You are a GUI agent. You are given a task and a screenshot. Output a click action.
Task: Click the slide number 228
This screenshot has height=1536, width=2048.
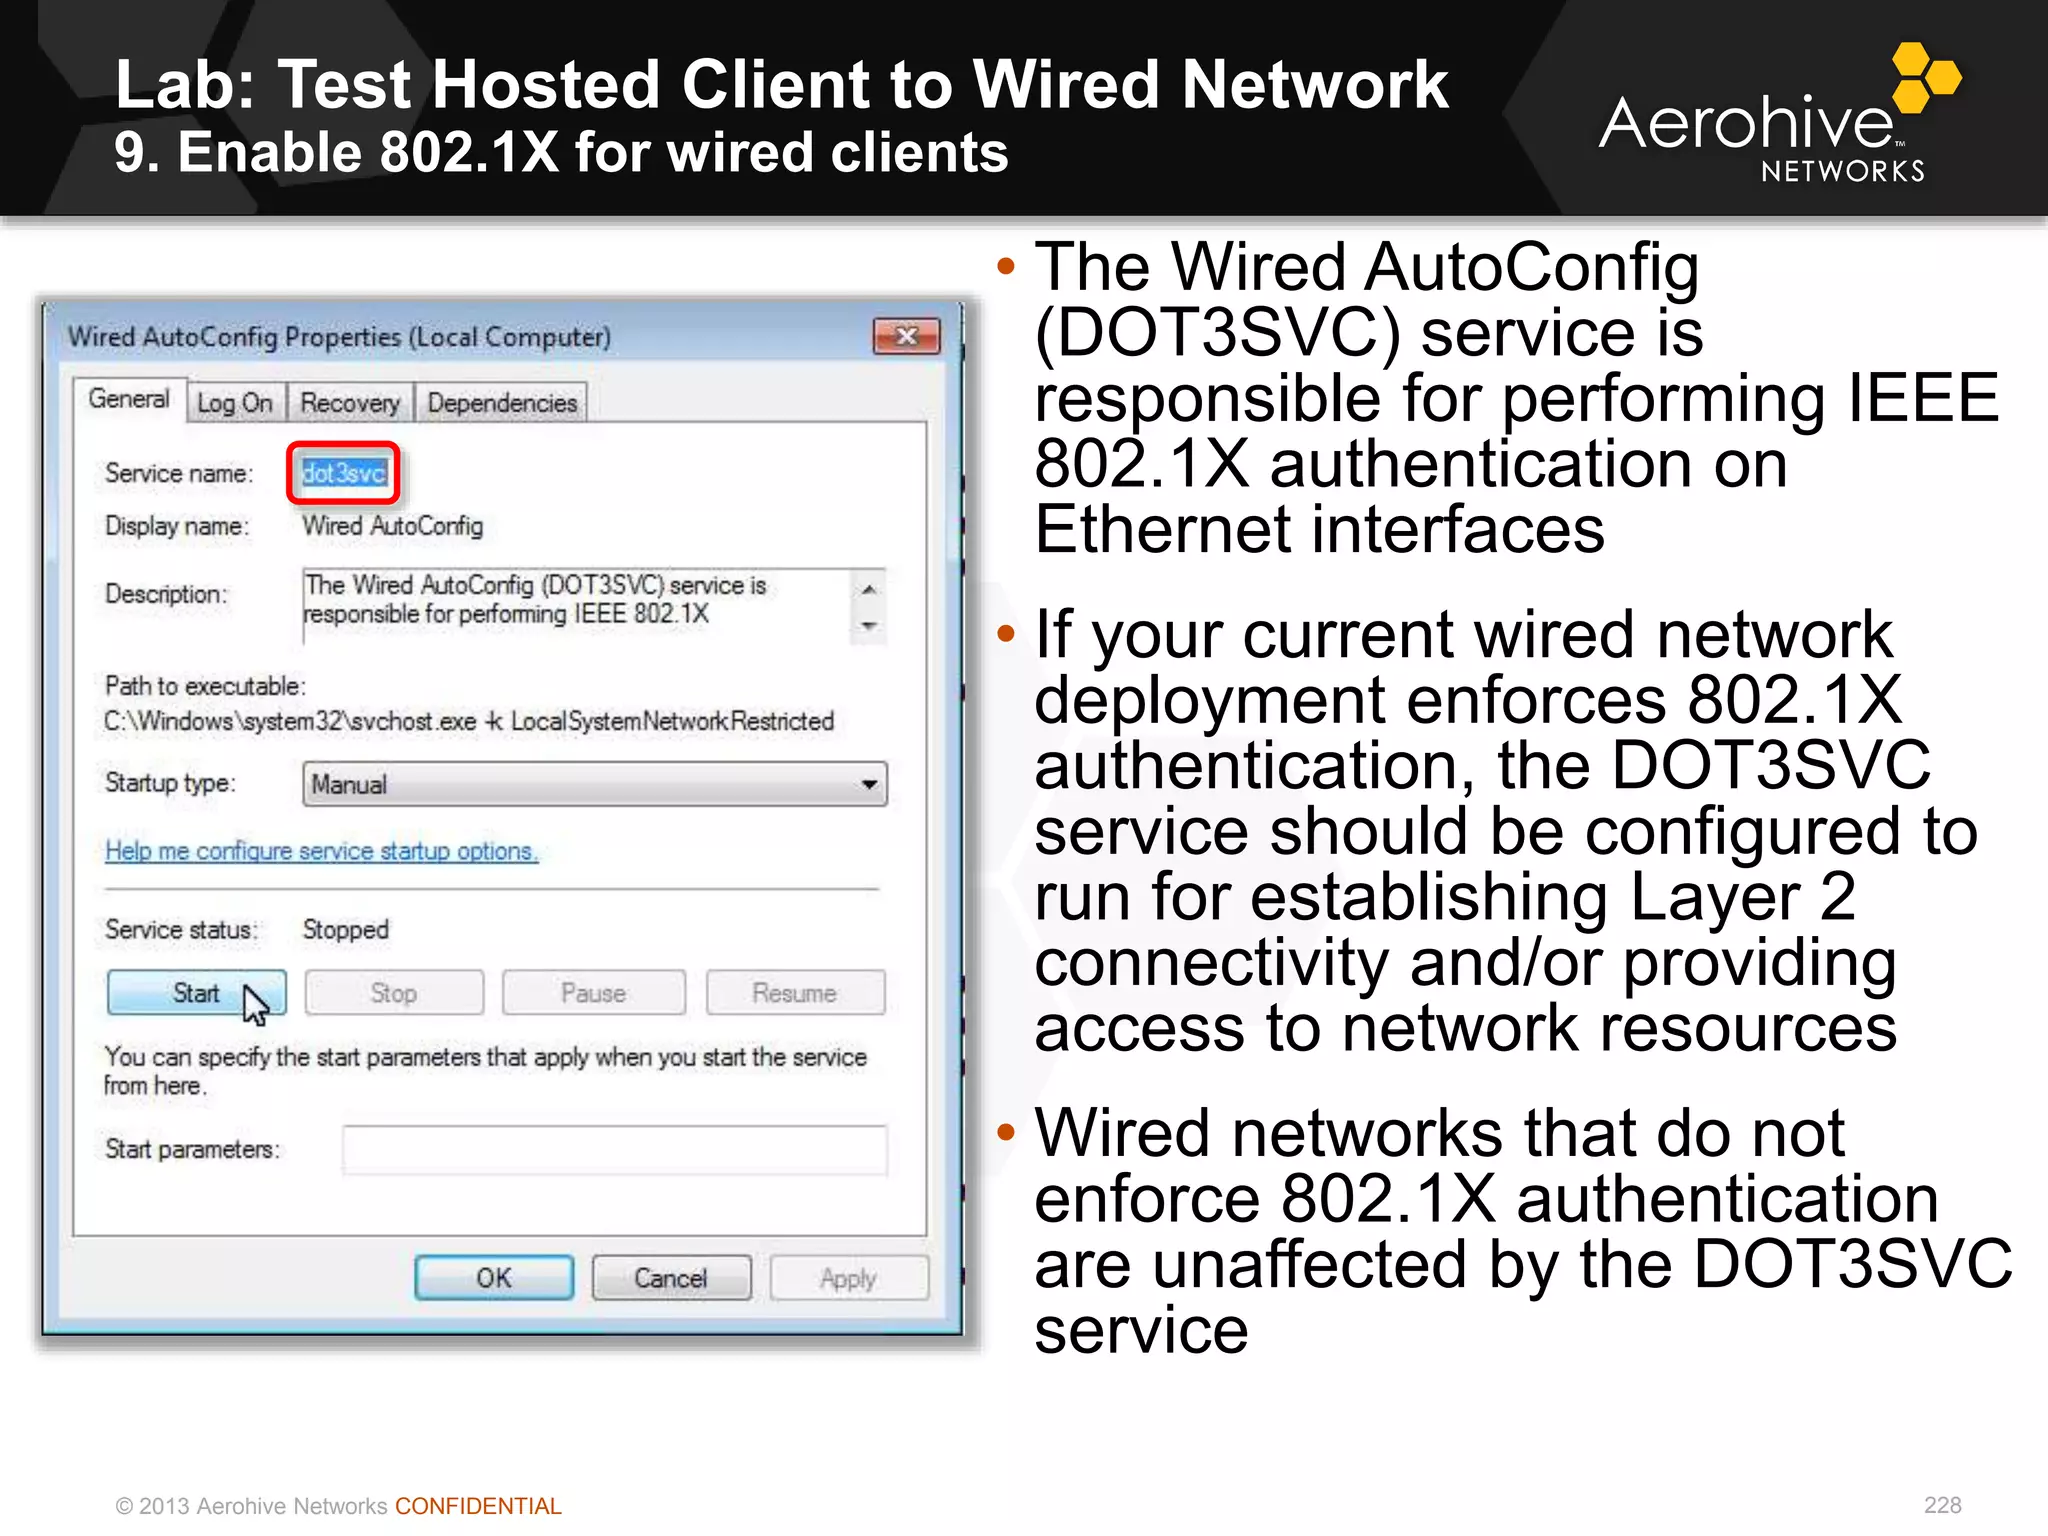pos(1942,1505)
